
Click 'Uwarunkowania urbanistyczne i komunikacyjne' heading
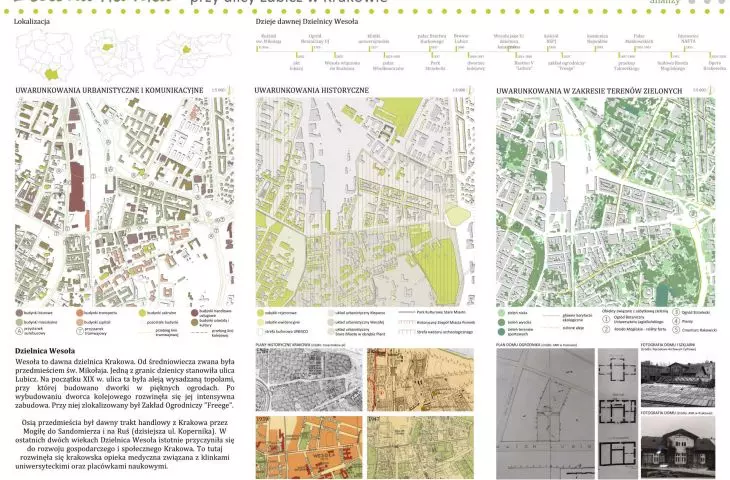coord(109,90)
